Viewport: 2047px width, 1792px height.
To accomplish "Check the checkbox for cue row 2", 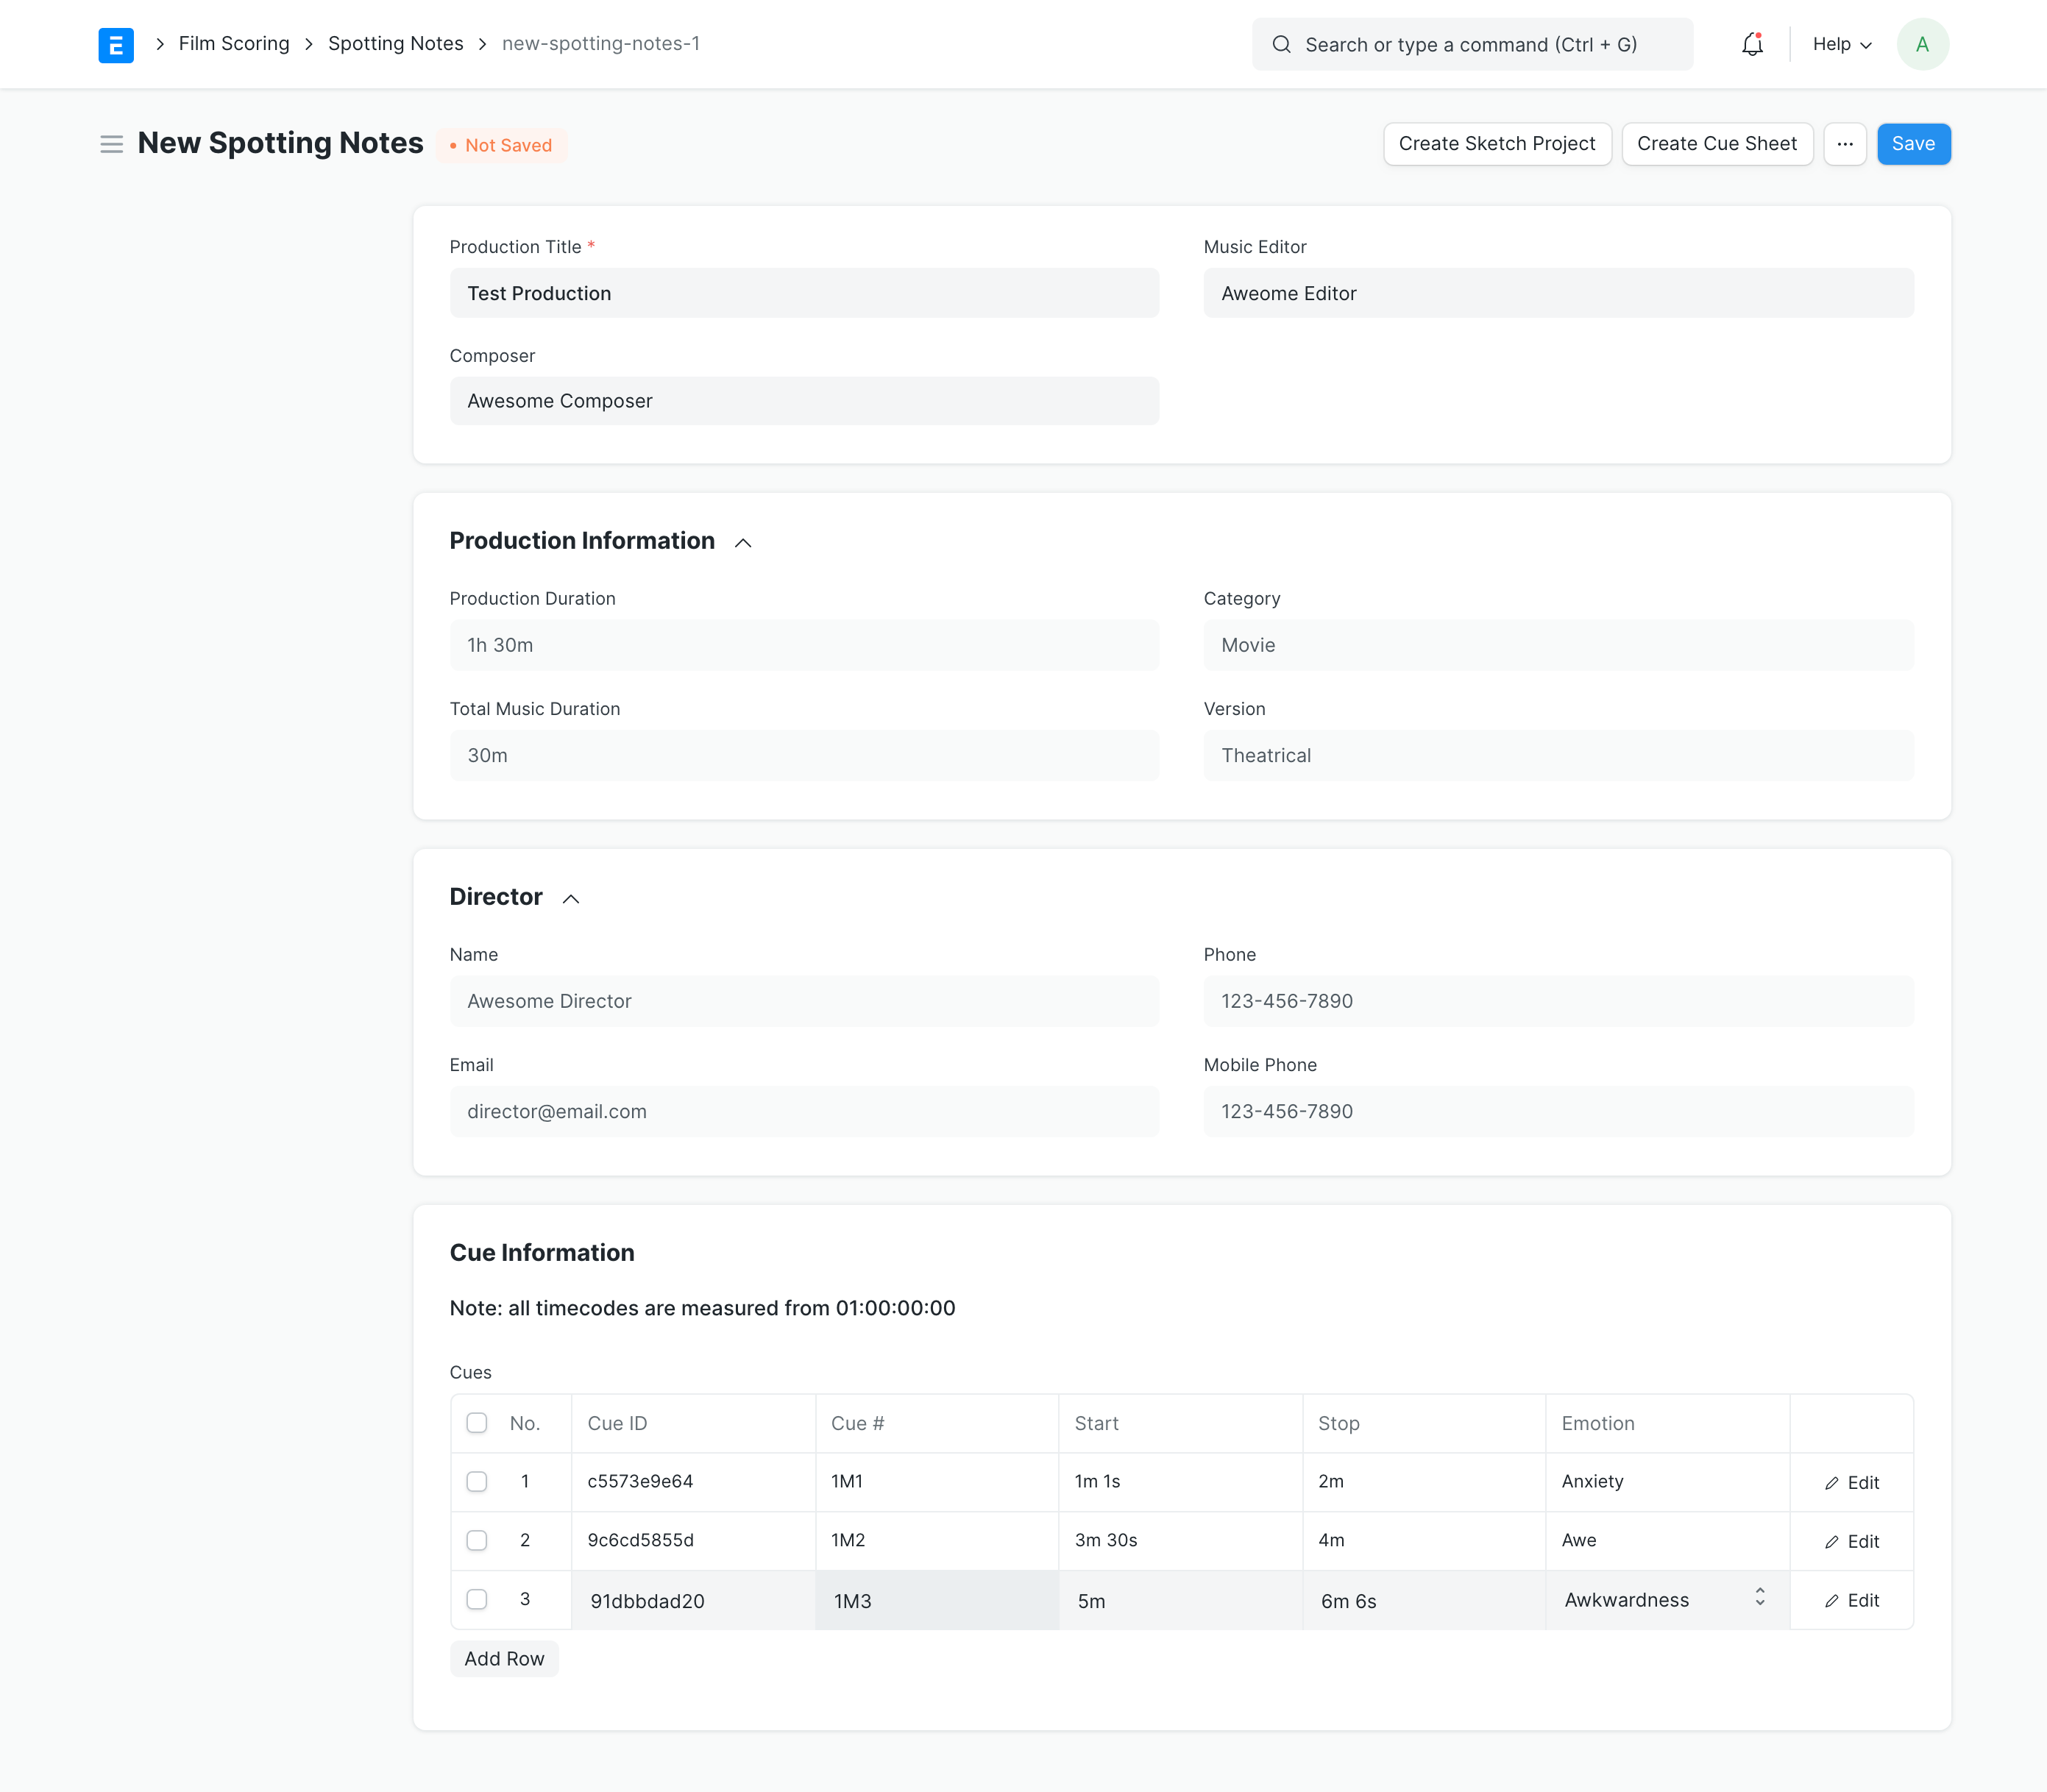I will pos(477,1540).
